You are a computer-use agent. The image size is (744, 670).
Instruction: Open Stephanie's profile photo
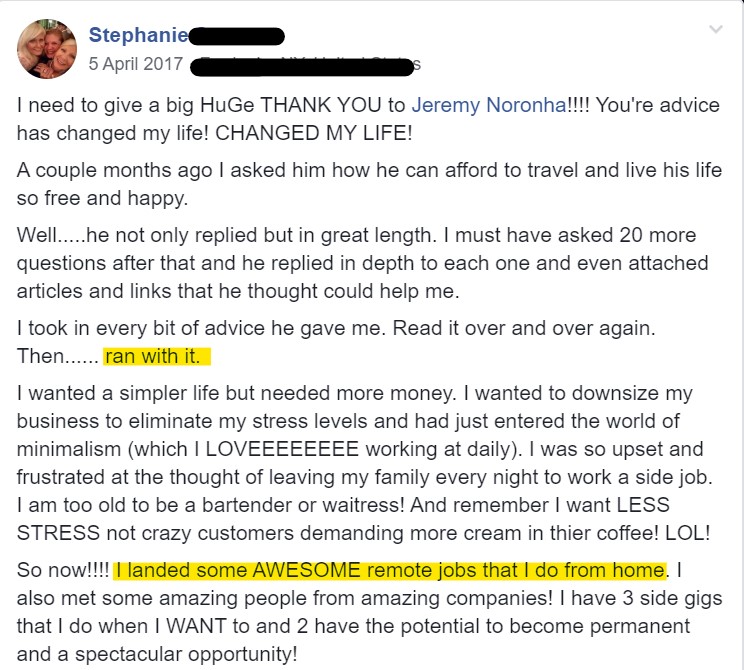tap(47, 49)
